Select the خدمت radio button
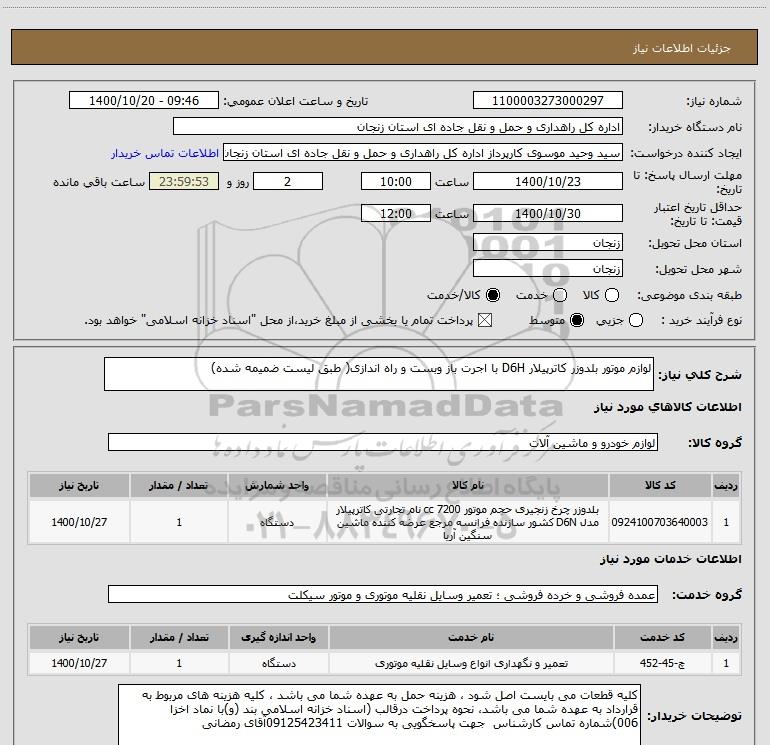This screenshot has height=745, width=770. (x=560, y=295)
